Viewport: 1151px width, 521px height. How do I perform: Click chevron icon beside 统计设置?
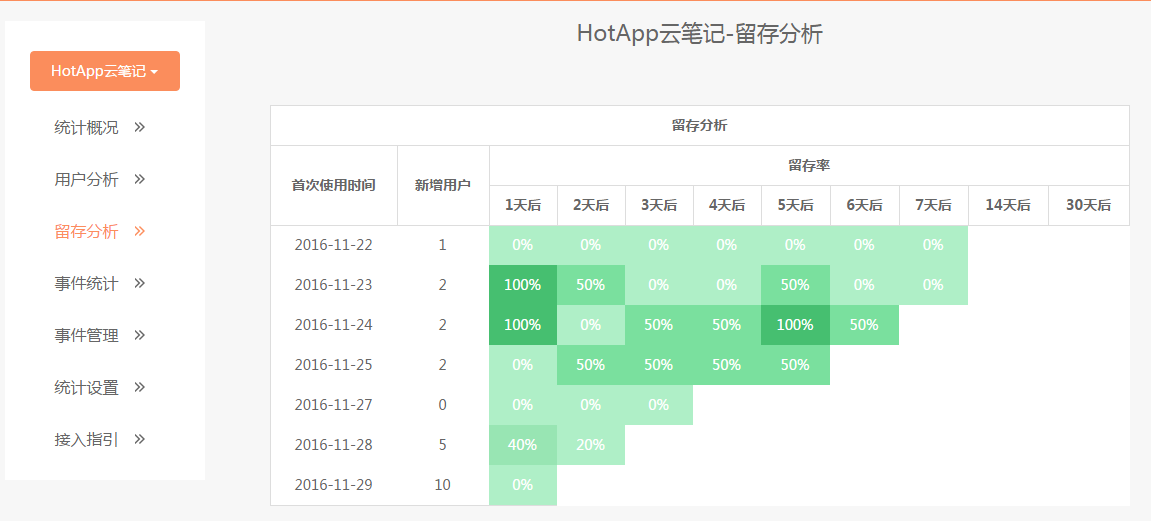point(140,387)
